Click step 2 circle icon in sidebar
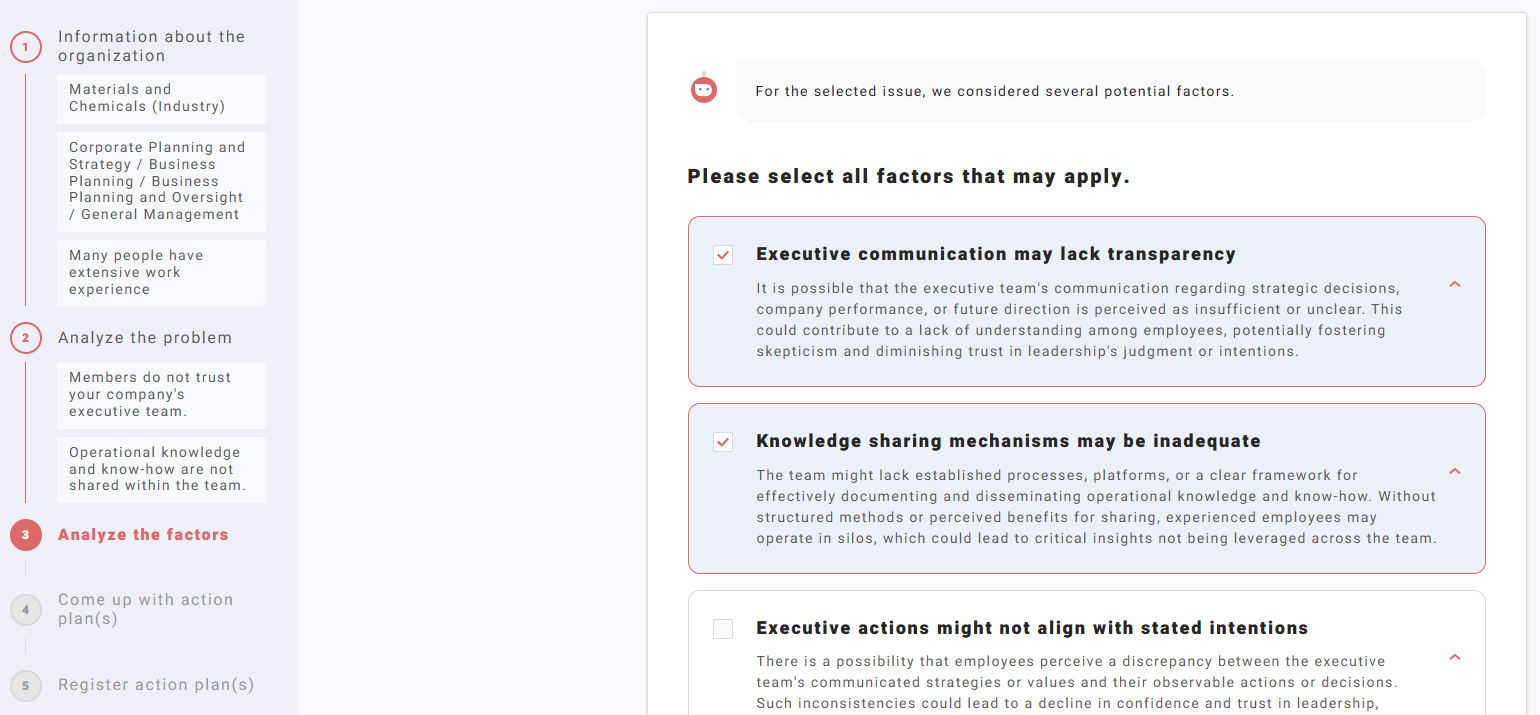This screenshot has height=715, width=1540. coord(26,338)
